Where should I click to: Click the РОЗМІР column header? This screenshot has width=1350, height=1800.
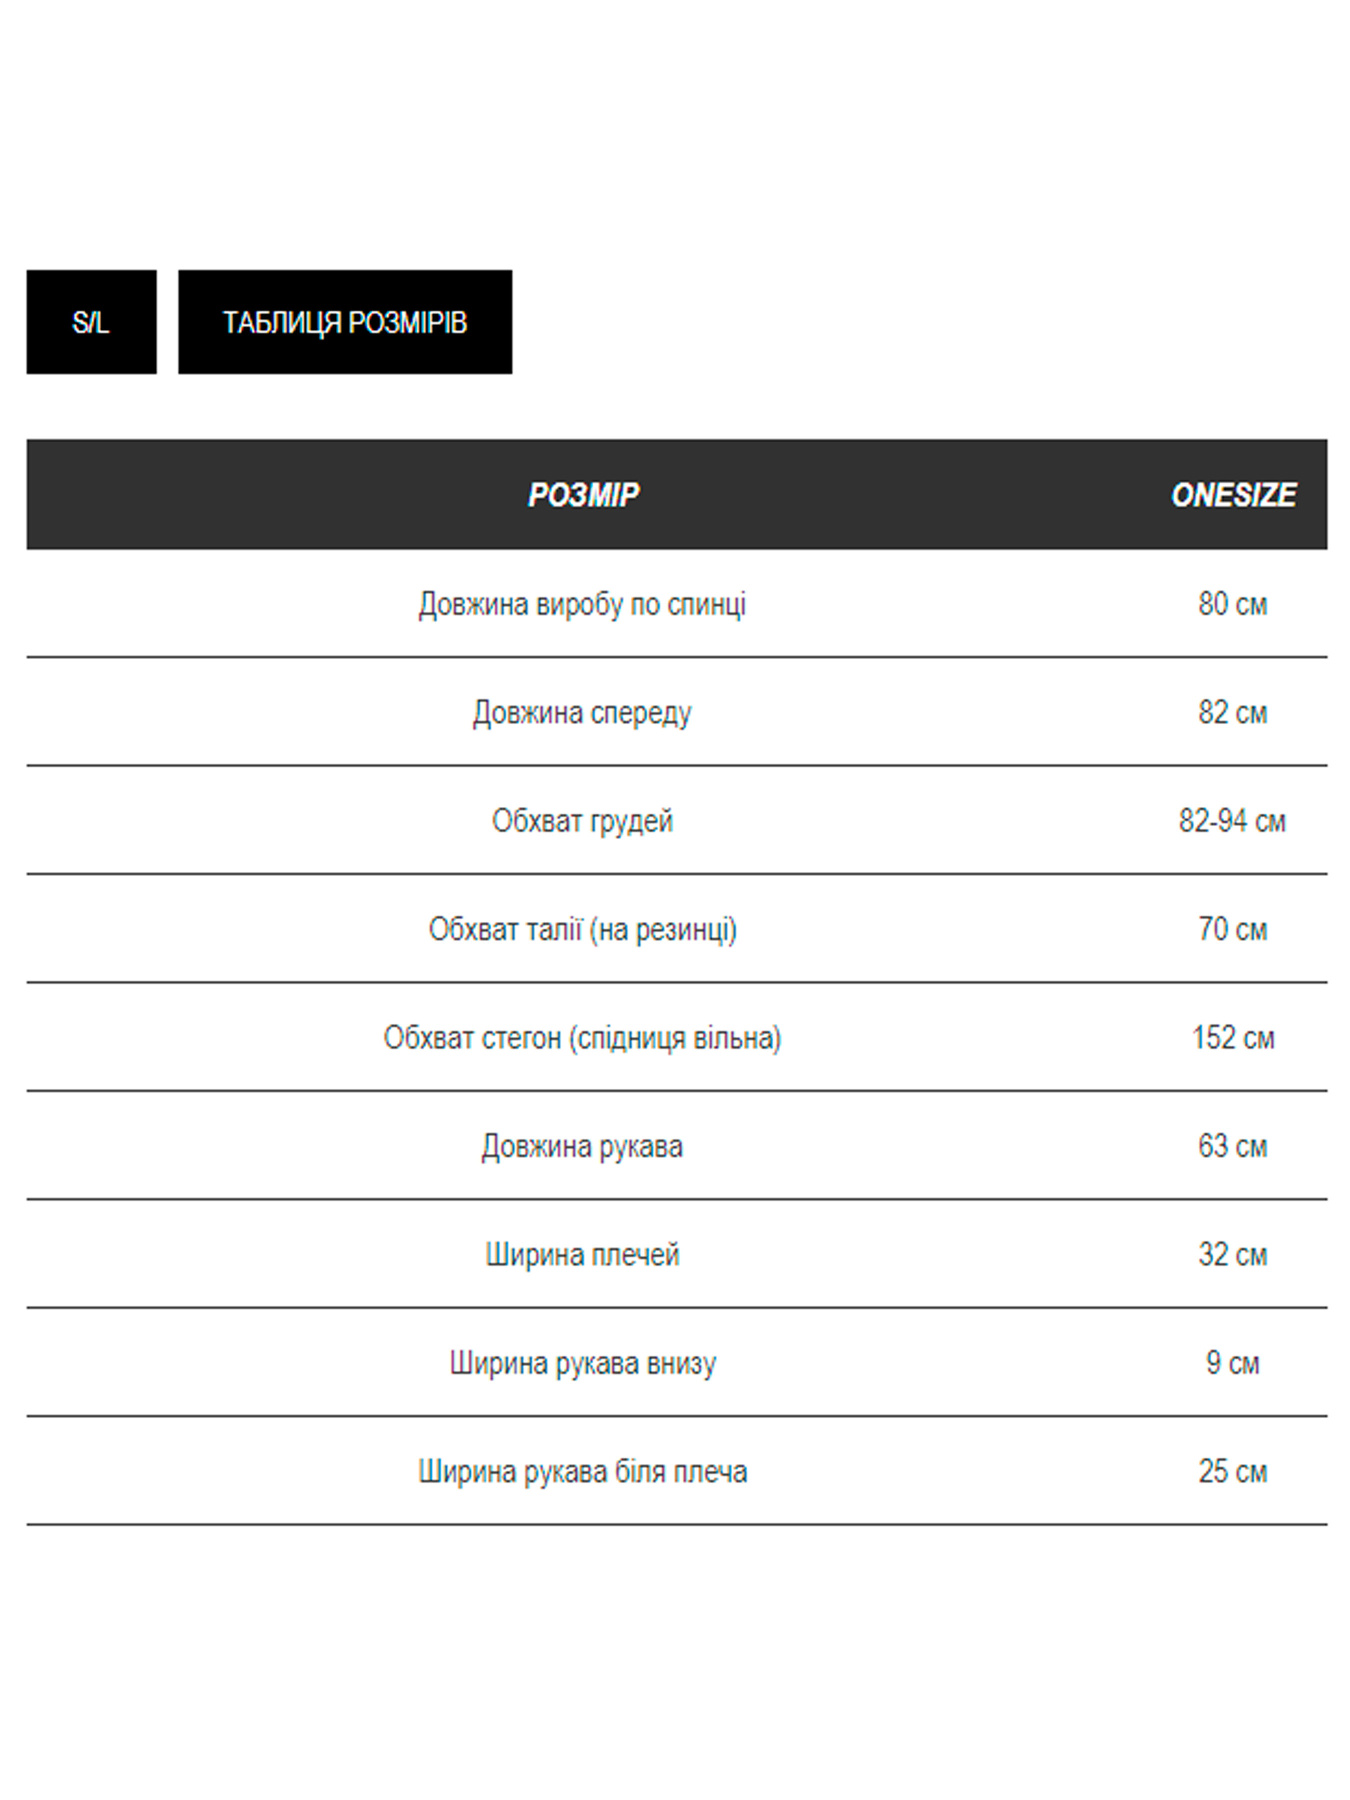point(583,495)
